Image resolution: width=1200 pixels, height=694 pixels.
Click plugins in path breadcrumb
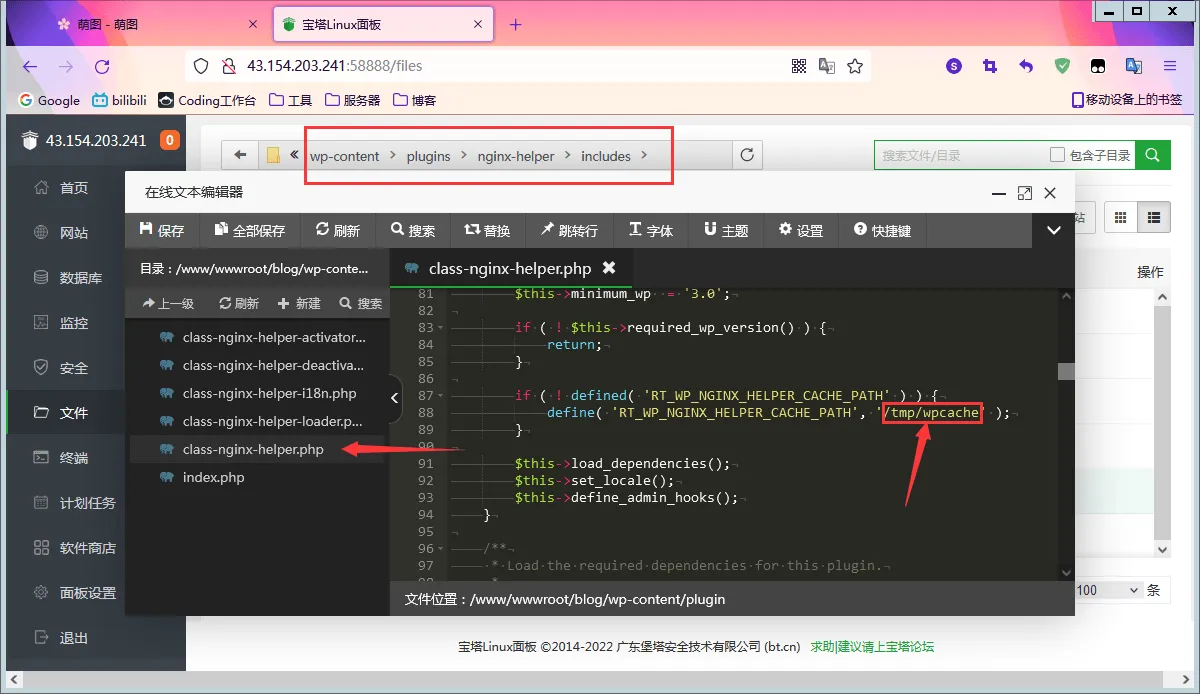point(428,156)
